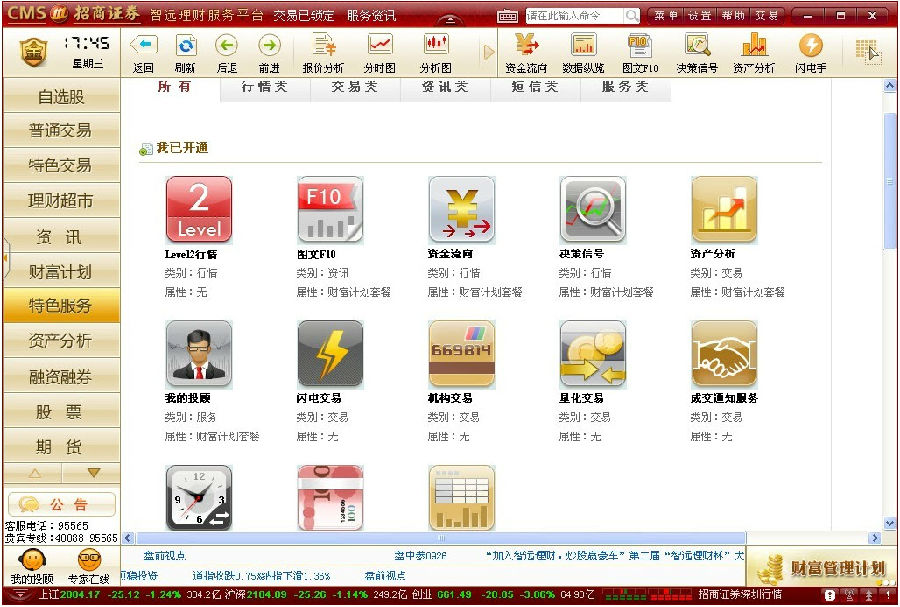Collapse the left sidebar using the edge handle

click(x=5, y=259)
